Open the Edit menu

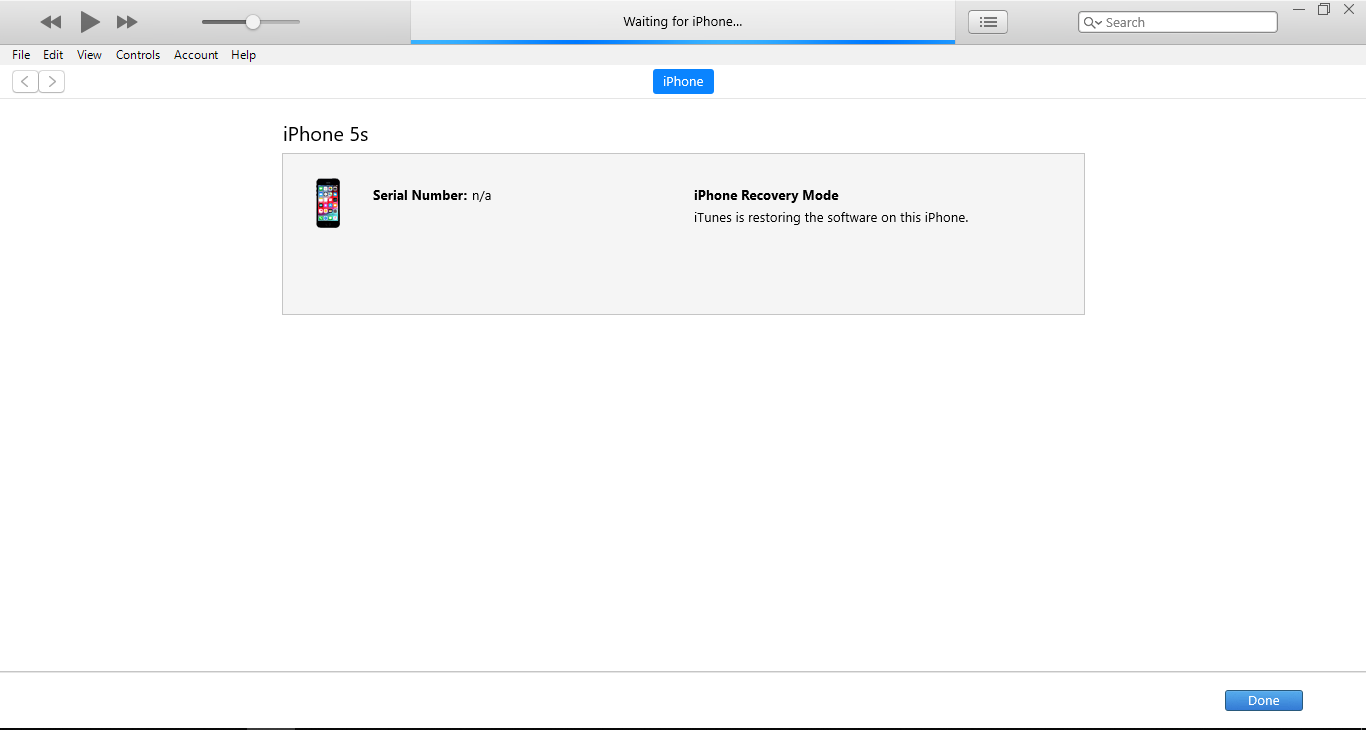53,55
